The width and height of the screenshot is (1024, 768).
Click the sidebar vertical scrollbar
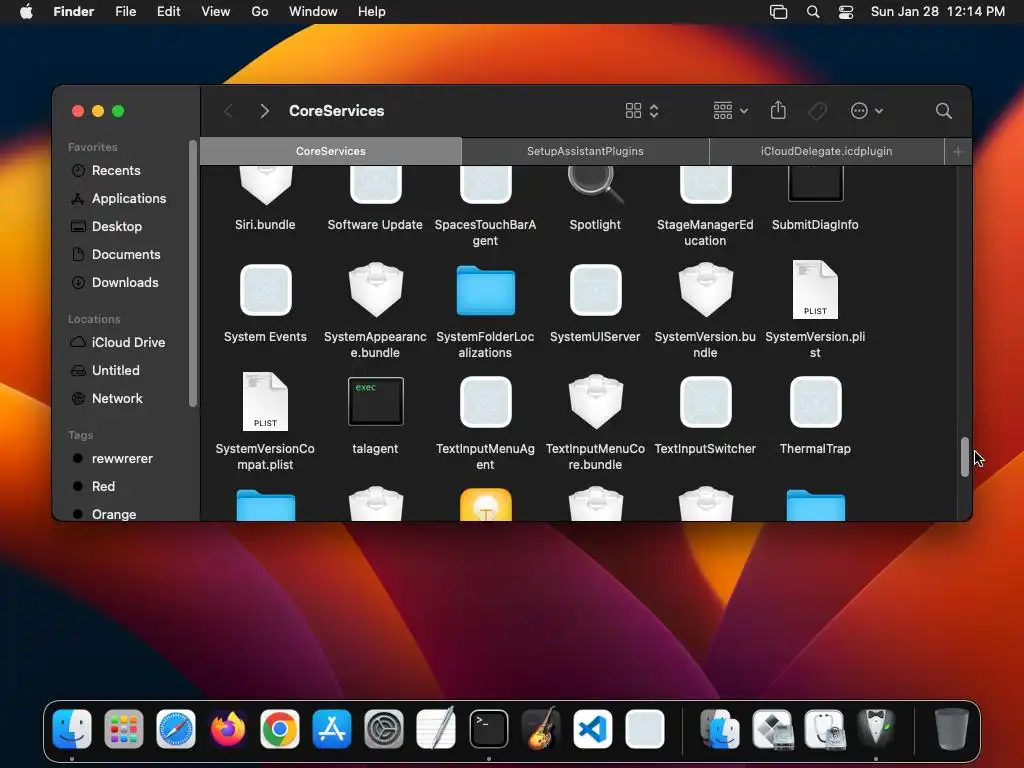click(193, 273)
